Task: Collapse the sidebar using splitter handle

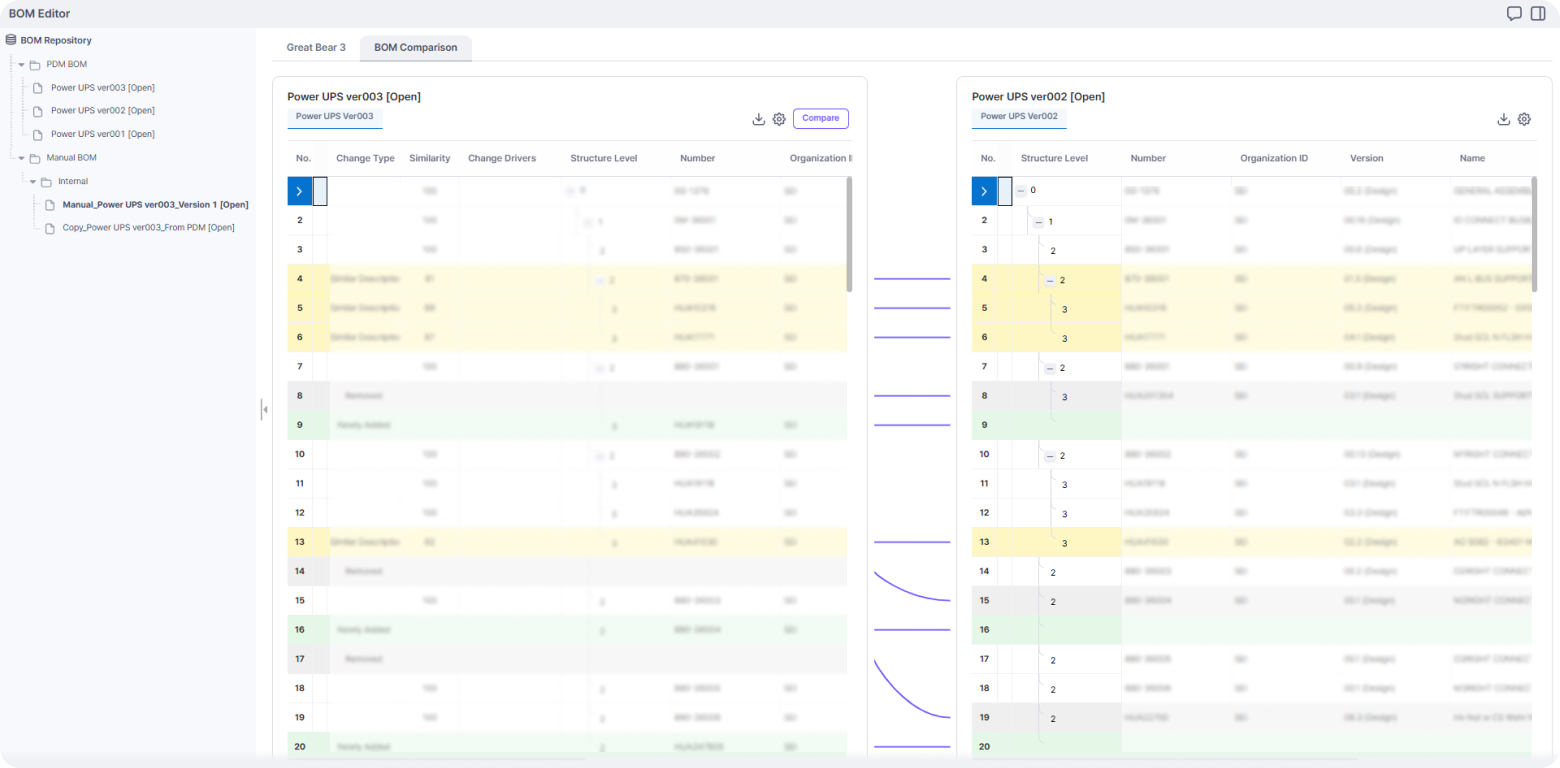Action: click(x=264, y=409)
